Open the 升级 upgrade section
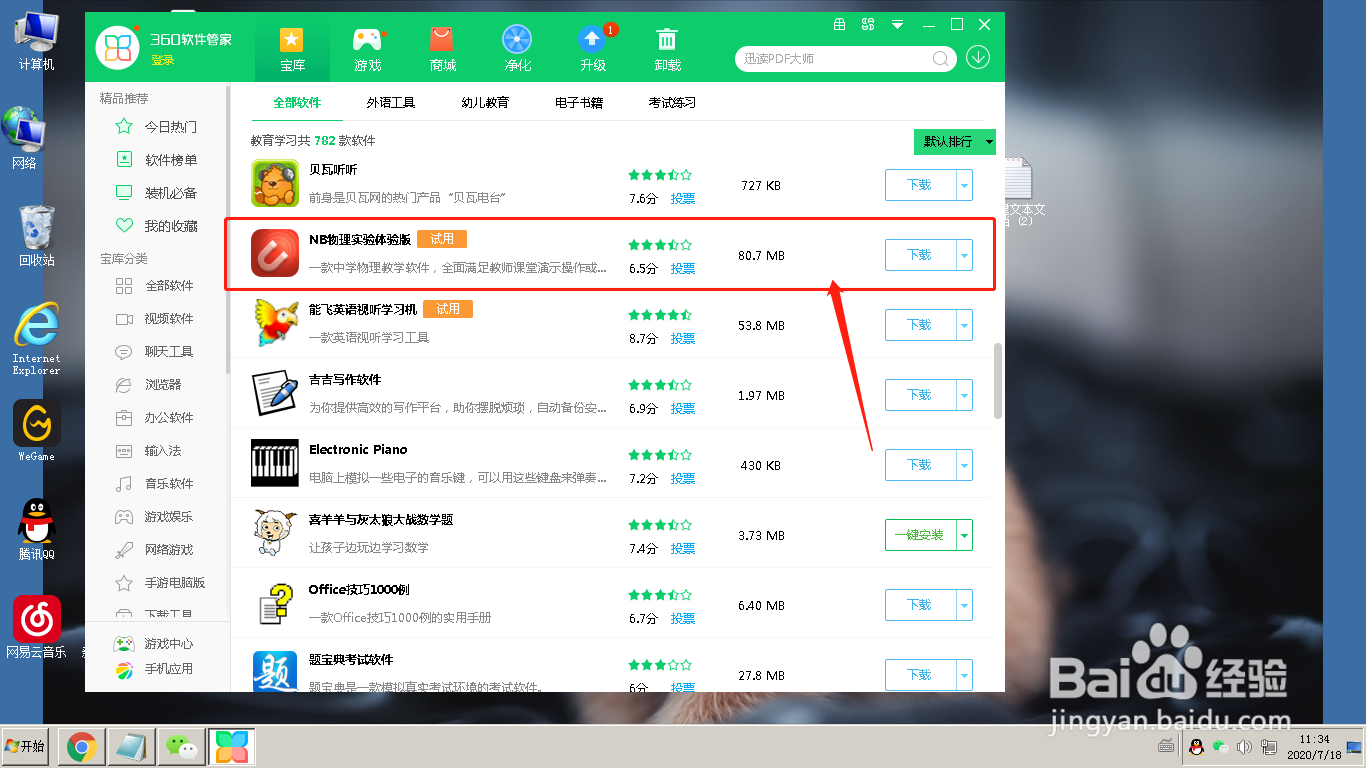Image resolution: width=1366 pixels, height=768 pixels. coord(593,49)
